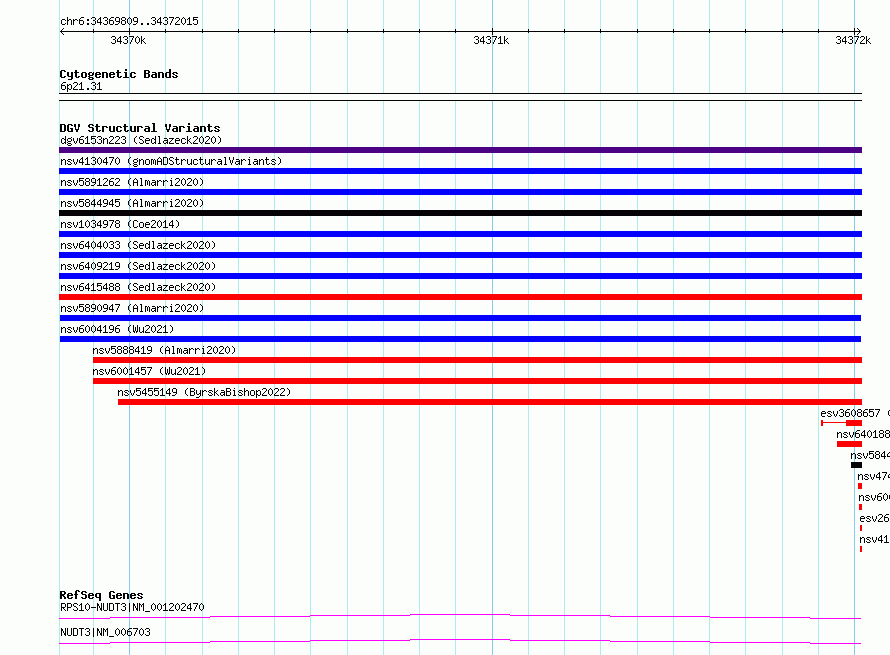Screen dimensions: 890x655
Task: Click the nsv6409219 (Sedlazeck2020) label
Action: pyautogui.click(x=138, y=266)
